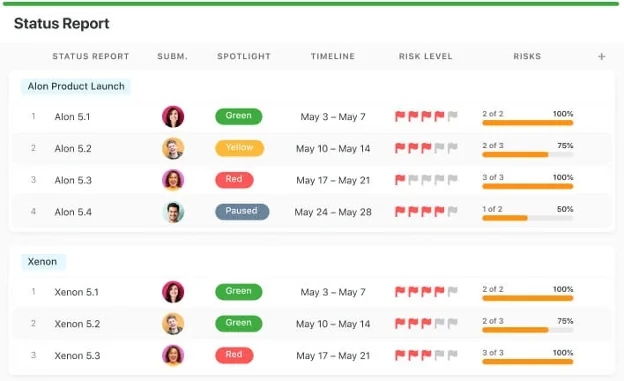This screenshot has height=381, width=624.
Task: Open submitter avatar for Alon 5.3
Action: point(173,180)
